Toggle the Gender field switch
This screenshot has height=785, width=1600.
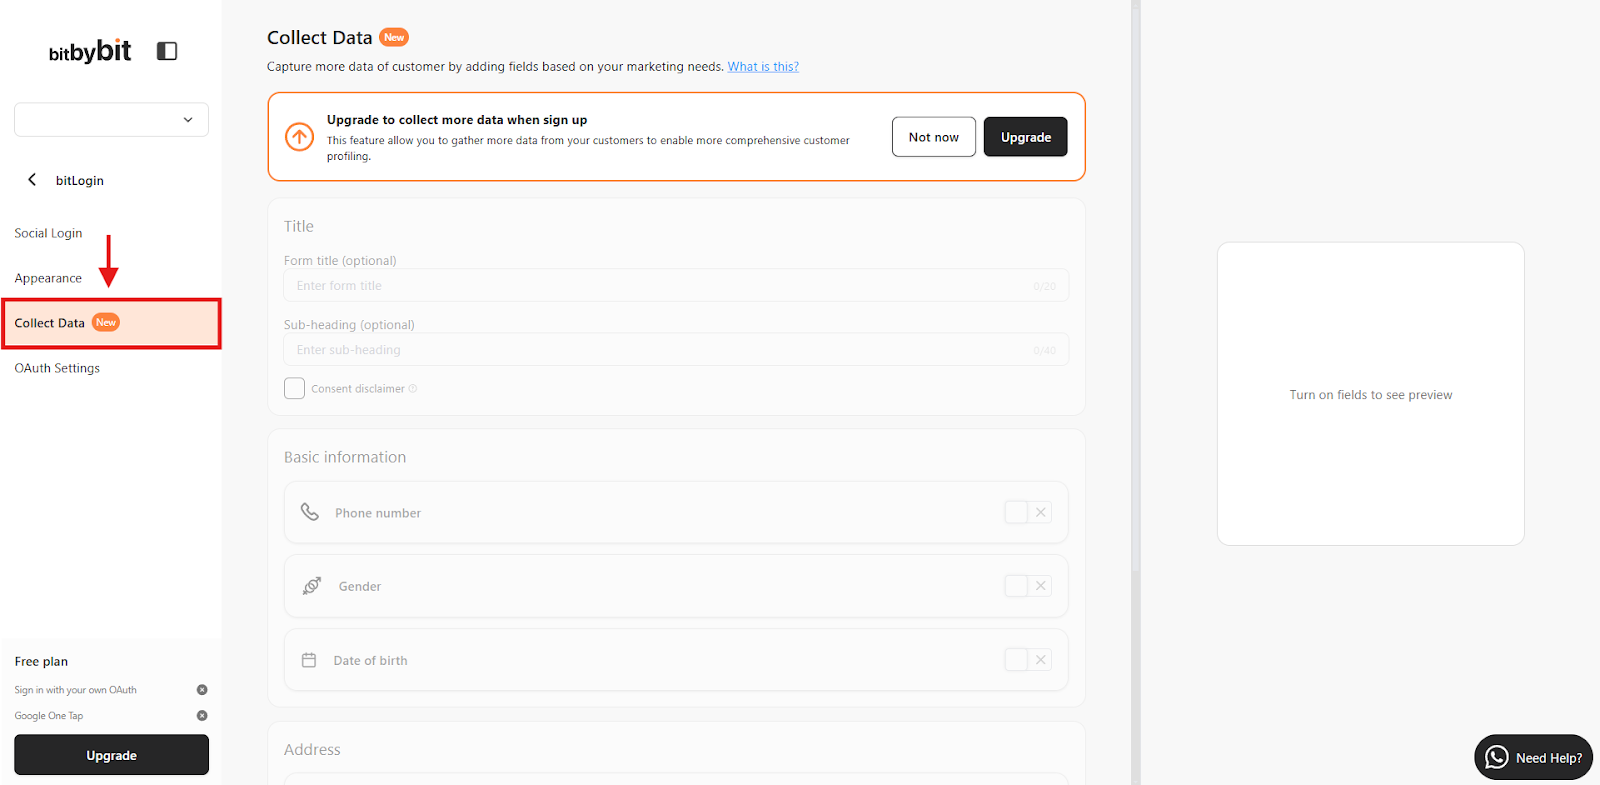tap(1028, 586)
